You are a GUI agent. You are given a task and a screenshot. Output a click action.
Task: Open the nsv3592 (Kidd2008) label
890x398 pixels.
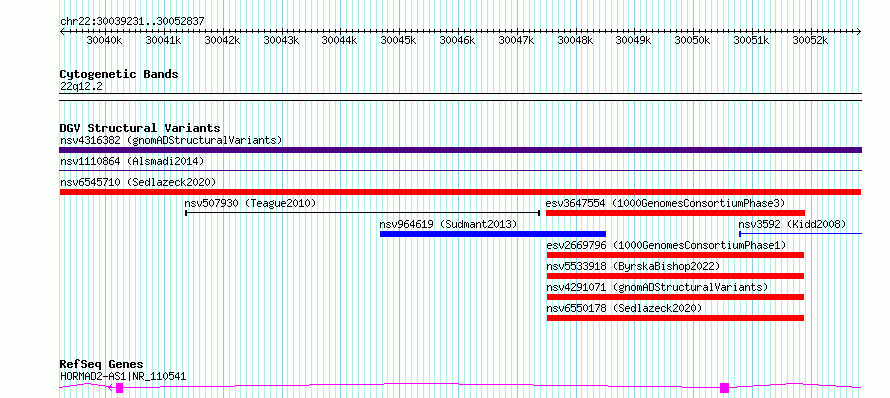[792, 224]
